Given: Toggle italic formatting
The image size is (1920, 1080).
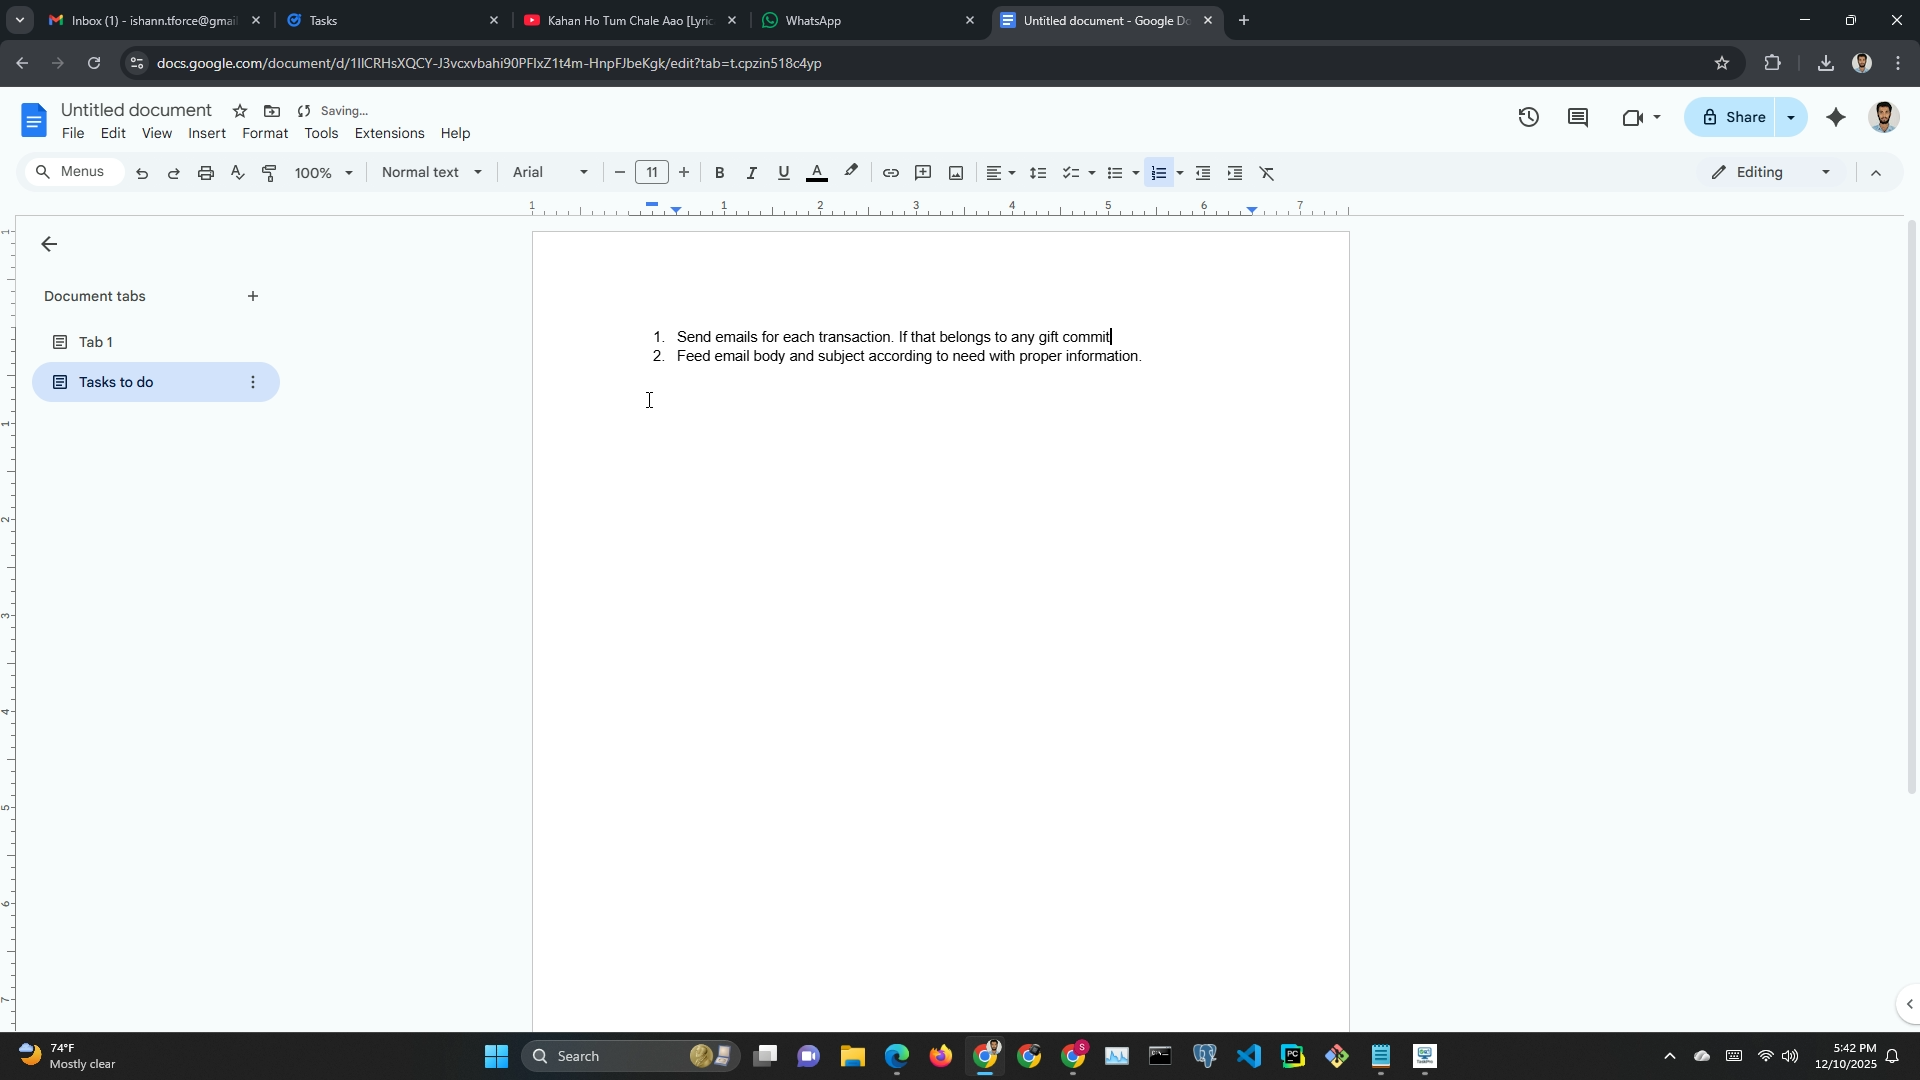Looking at the screenshot, I should coord(751,173).
